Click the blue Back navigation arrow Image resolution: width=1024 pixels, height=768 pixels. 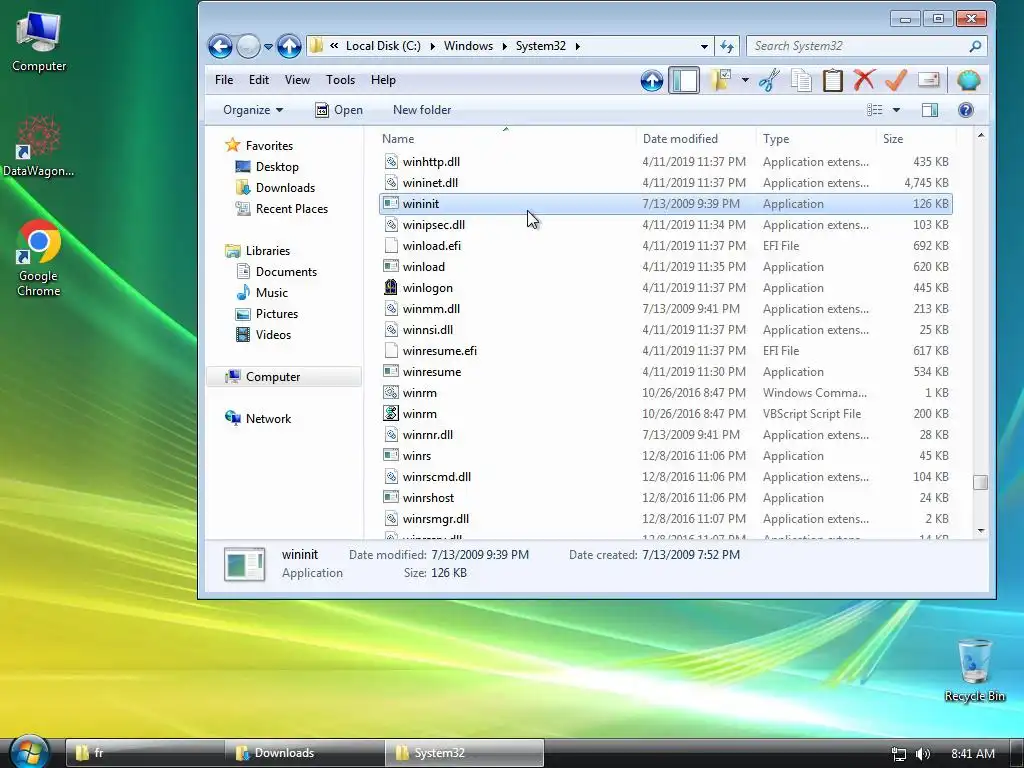220,46
